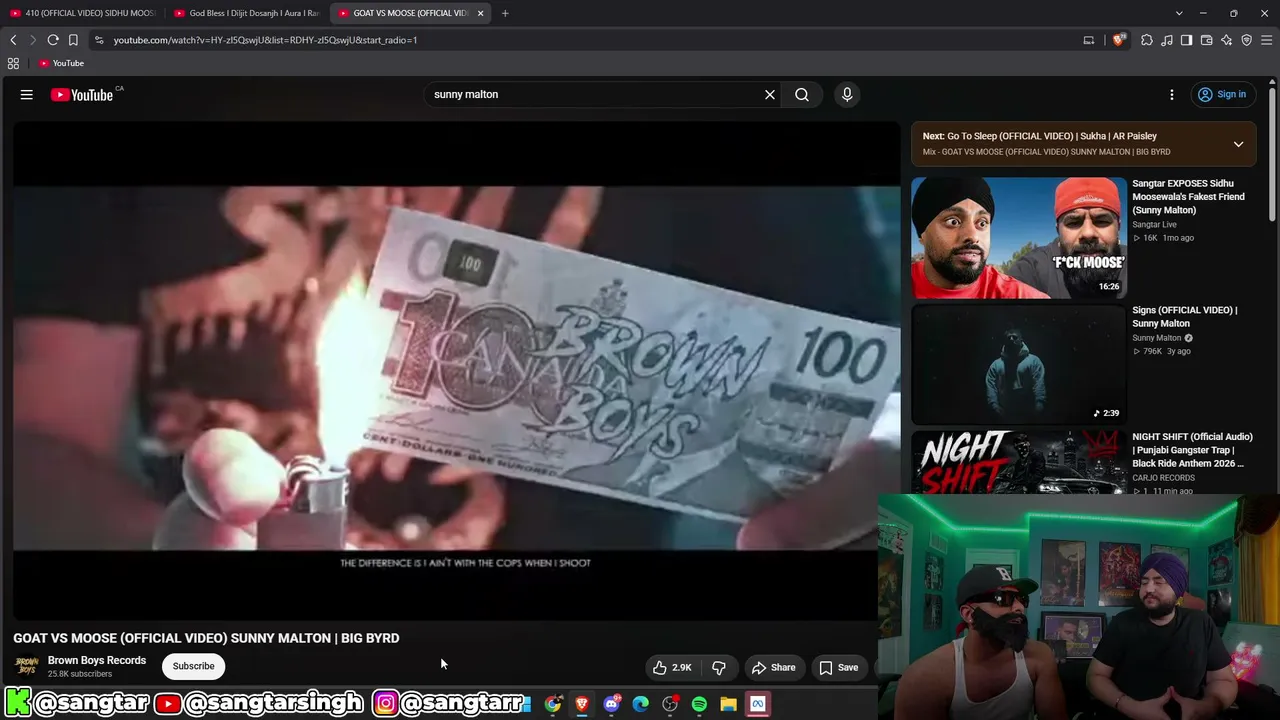The image size is (1280, 720).
Task: Open Spotify from the taskbar
Action: (x=699, y=704)
